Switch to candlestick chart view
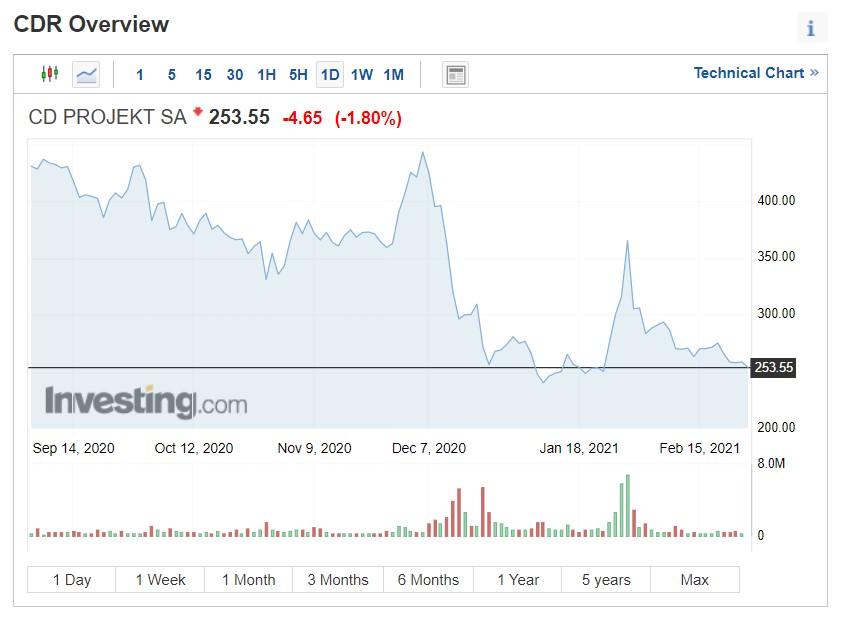 (50, 74)
